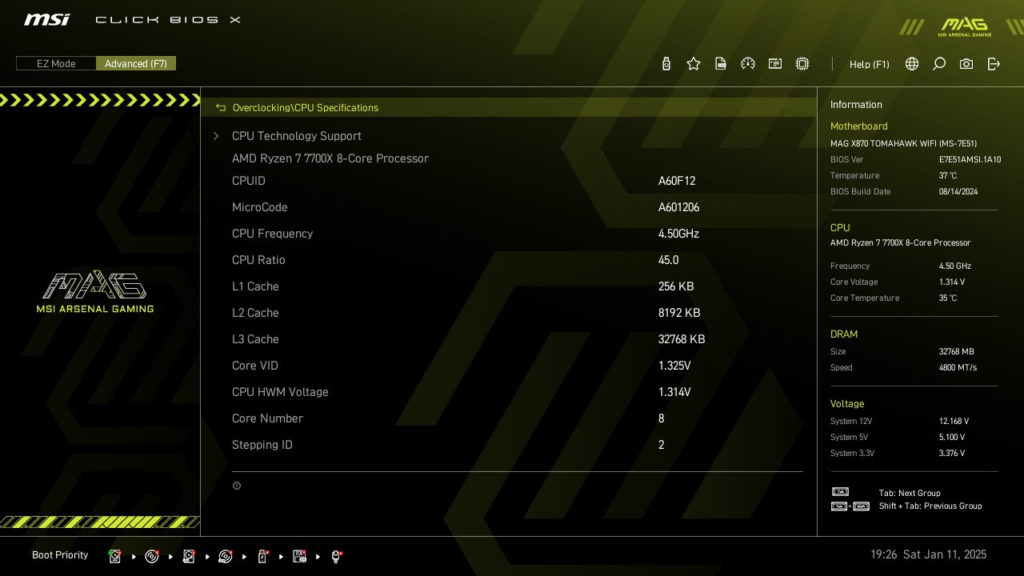1024x576 pixels.
Task: Select the L3 Cache row label
Action: pyautogui.click(x=255, y=339)
